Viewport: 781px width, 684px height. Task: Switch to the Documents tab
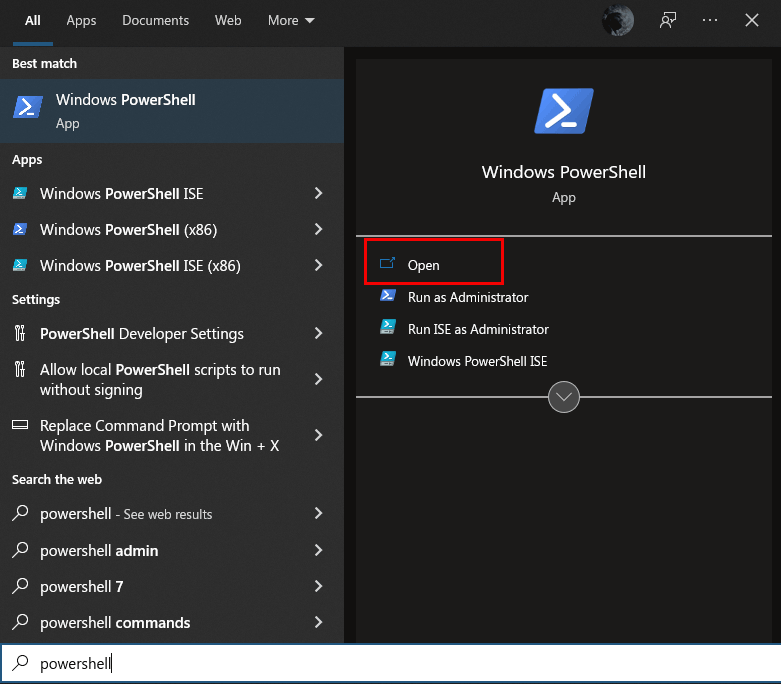(x=155, y=20)
